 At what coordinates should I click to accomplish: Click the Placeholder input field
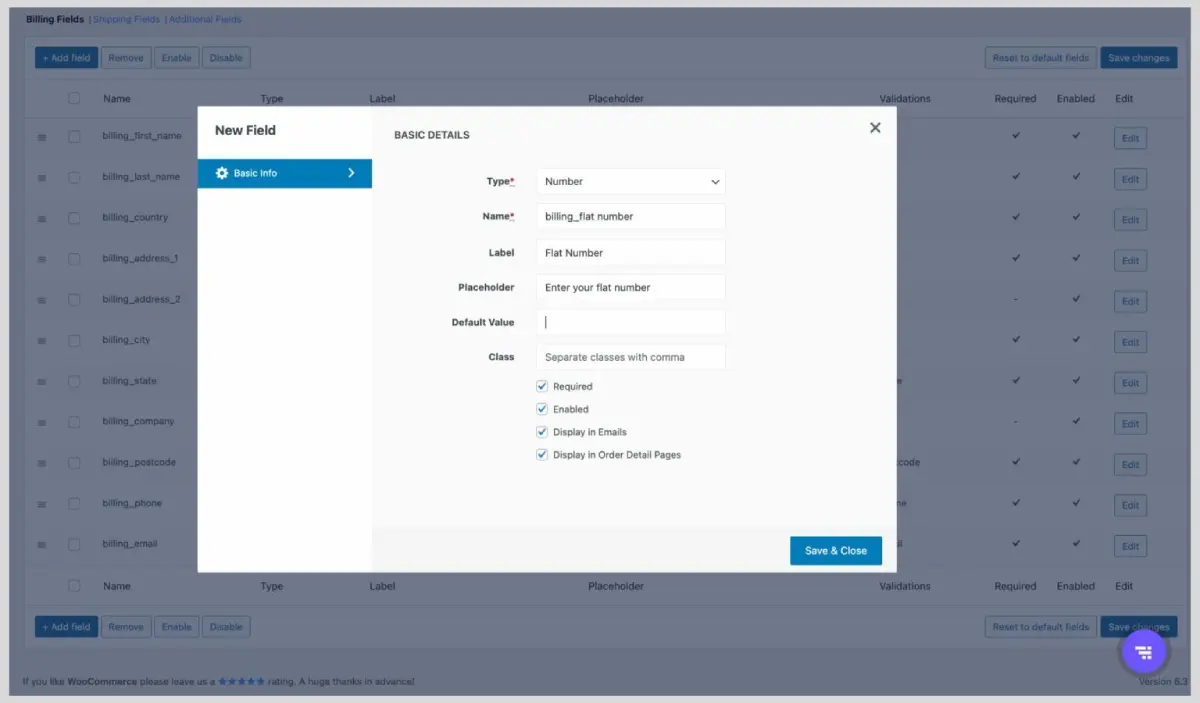click(x=631, y=287)
